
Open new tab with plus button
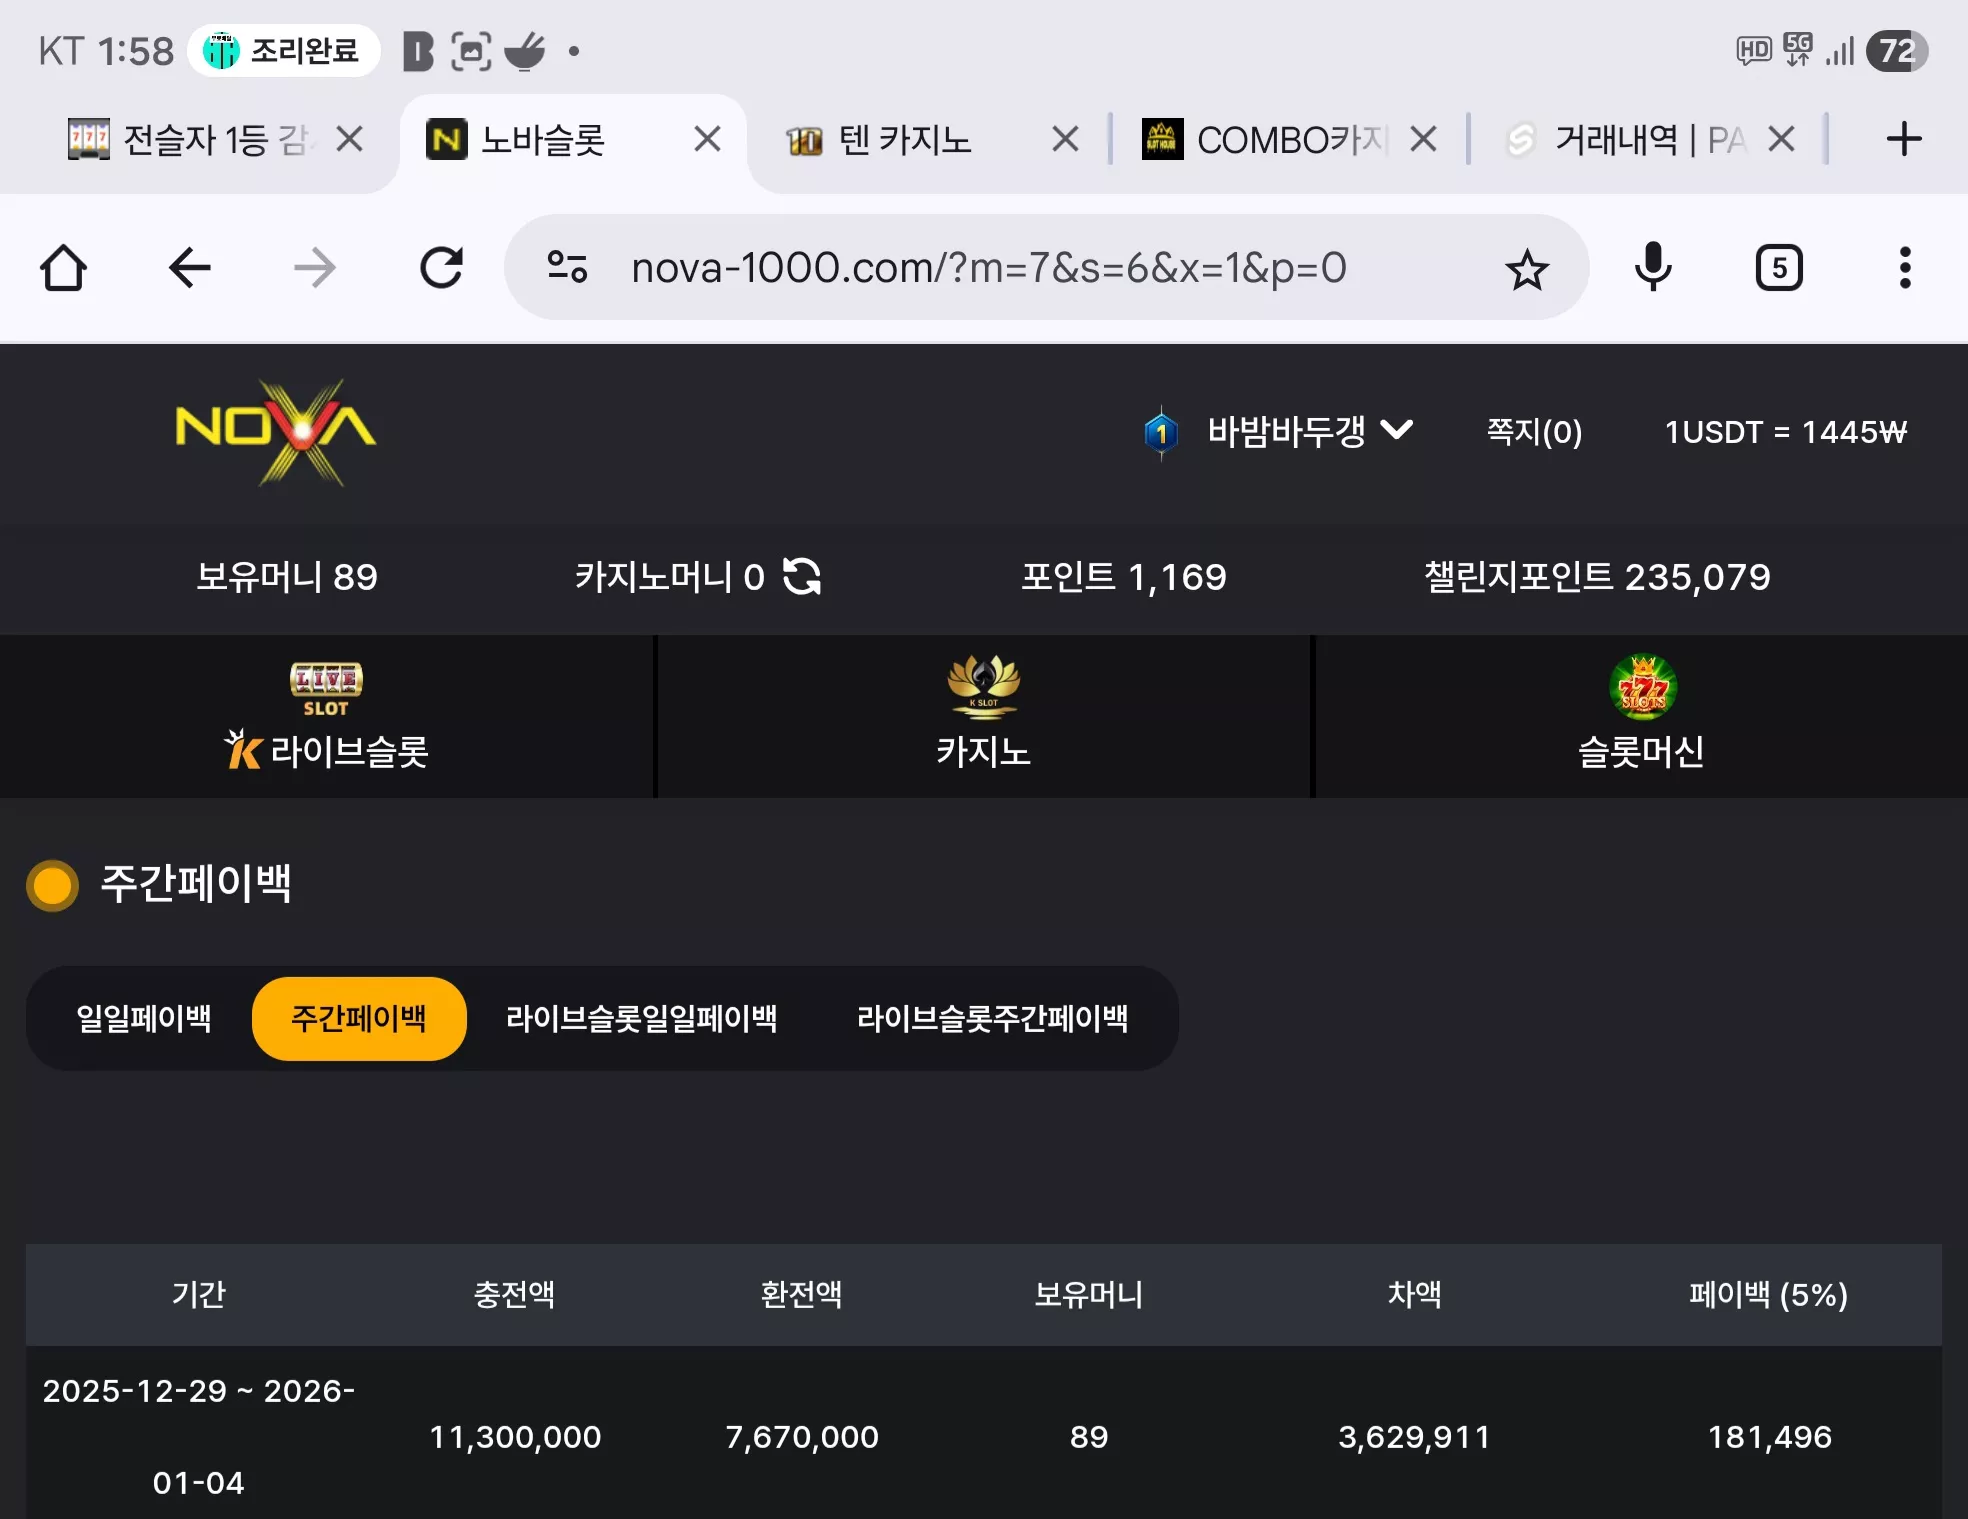click(x=1904, y=139)
